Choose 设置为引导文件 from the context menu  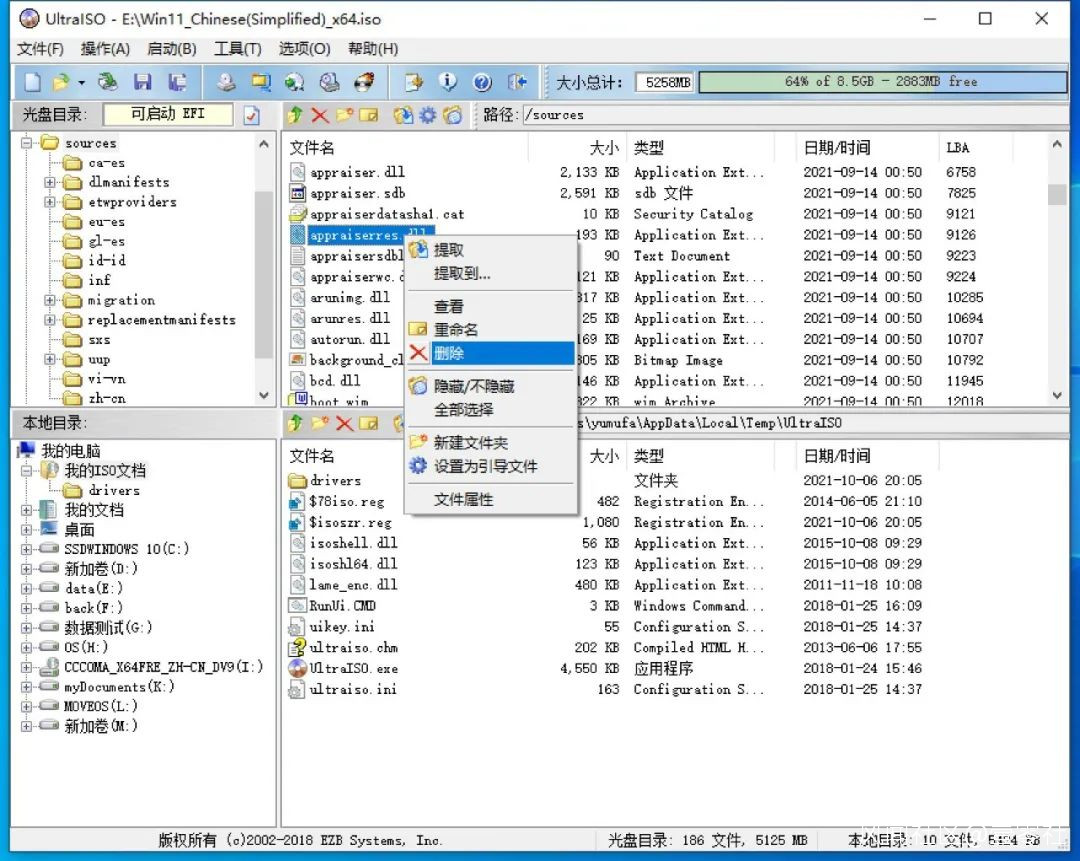(x=491, y=466)
